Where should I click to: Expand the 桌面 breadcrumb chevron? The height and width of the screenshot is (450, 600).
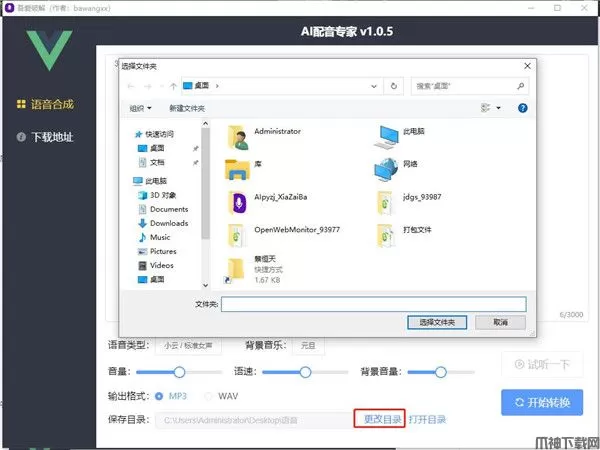(x=217, y=86)
